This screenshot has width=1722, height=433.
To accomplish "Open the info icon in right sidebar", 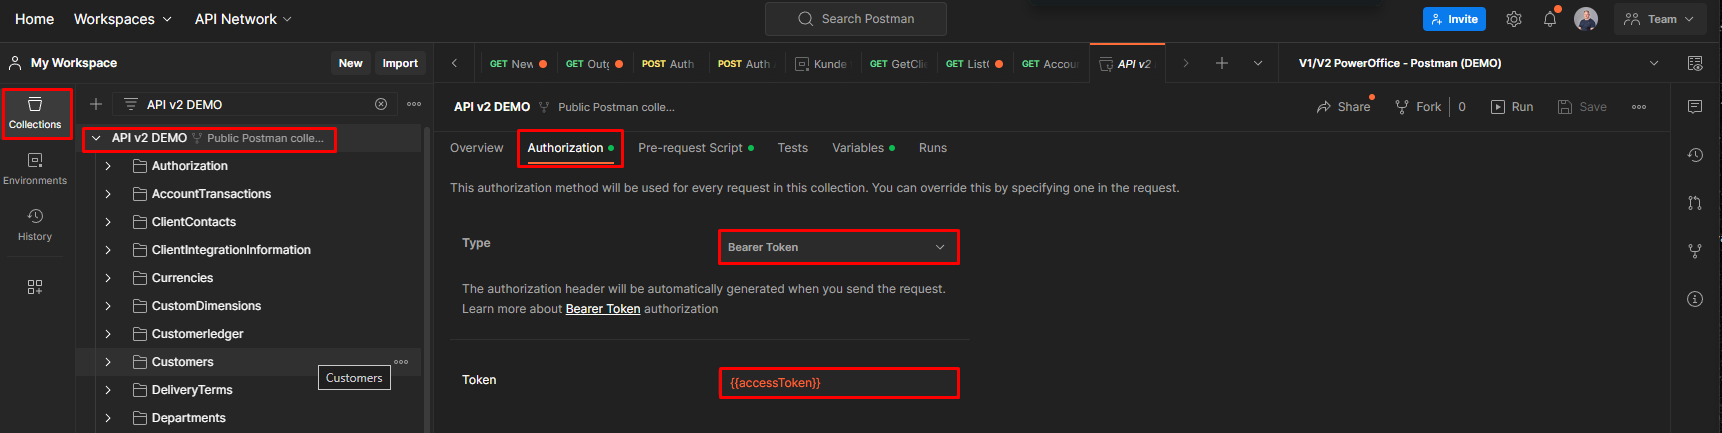I will click(1695, 299).
